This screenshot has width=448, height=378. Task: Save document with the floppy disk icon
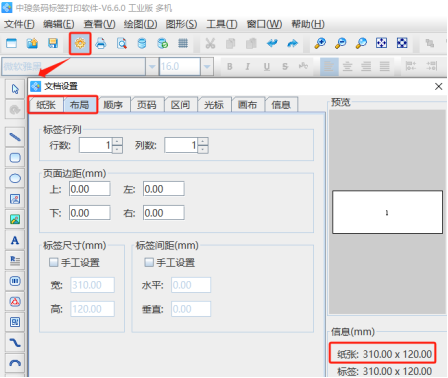coord(53,43)
